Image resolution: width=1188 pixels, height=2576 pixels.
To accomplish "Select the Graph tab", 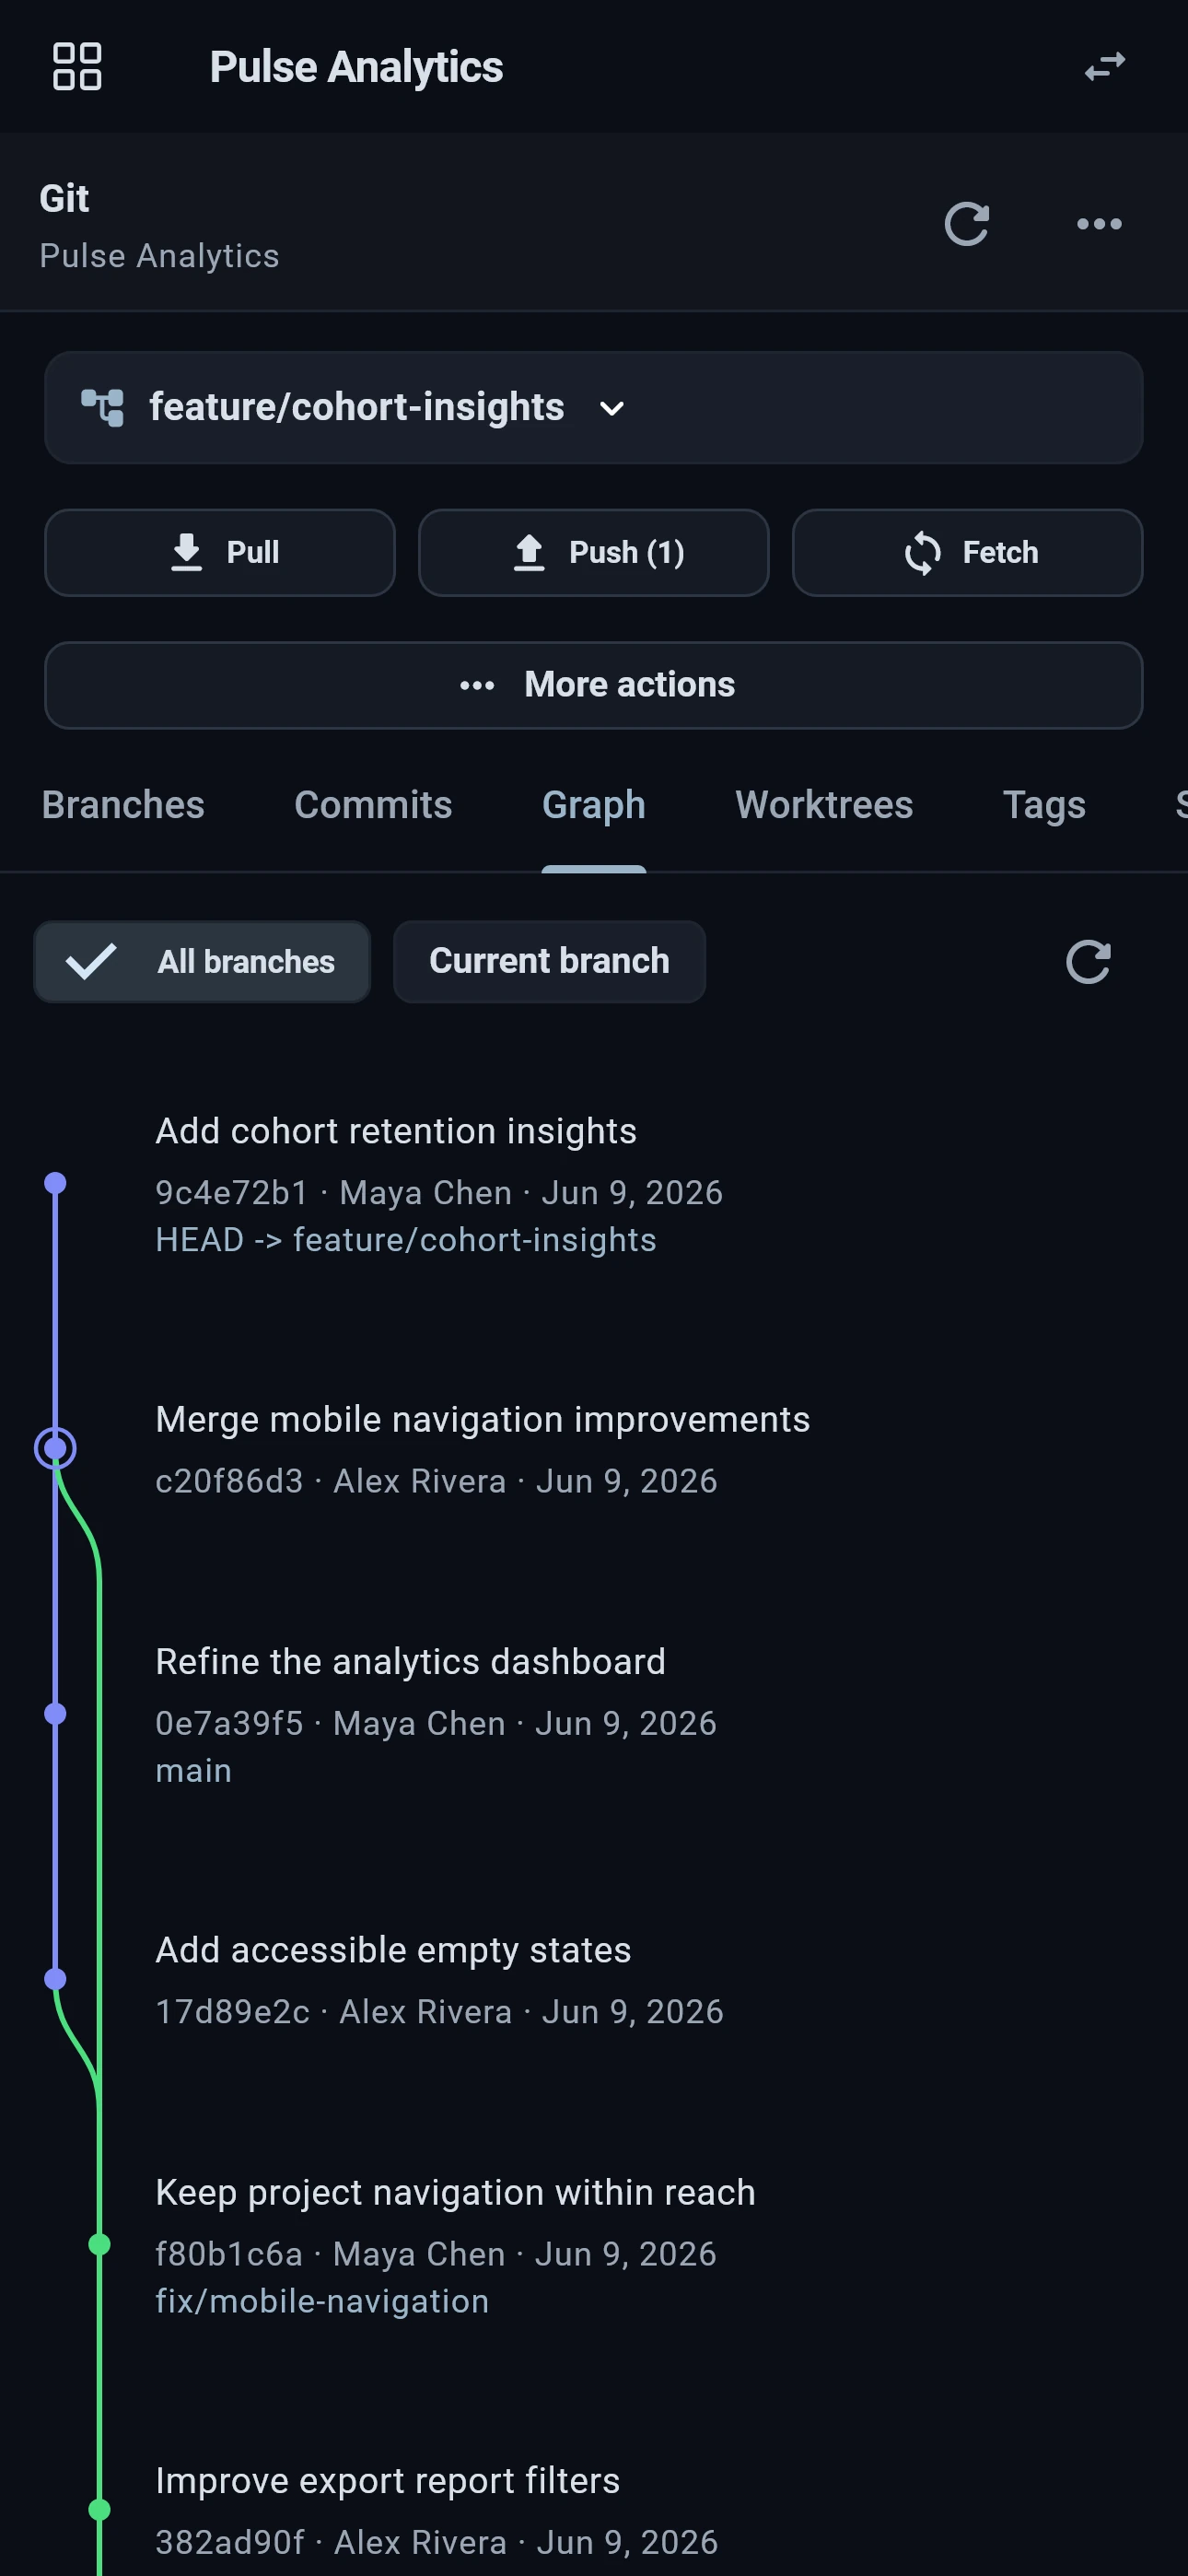I will 594,805.
